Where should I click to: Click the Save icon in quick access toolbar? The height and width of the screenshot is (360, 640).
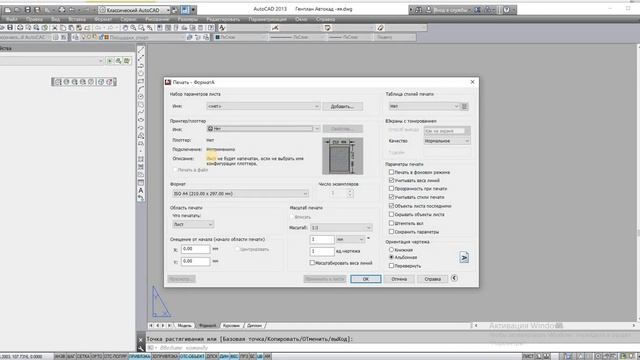pyautogui.click(x=27, y=9)
